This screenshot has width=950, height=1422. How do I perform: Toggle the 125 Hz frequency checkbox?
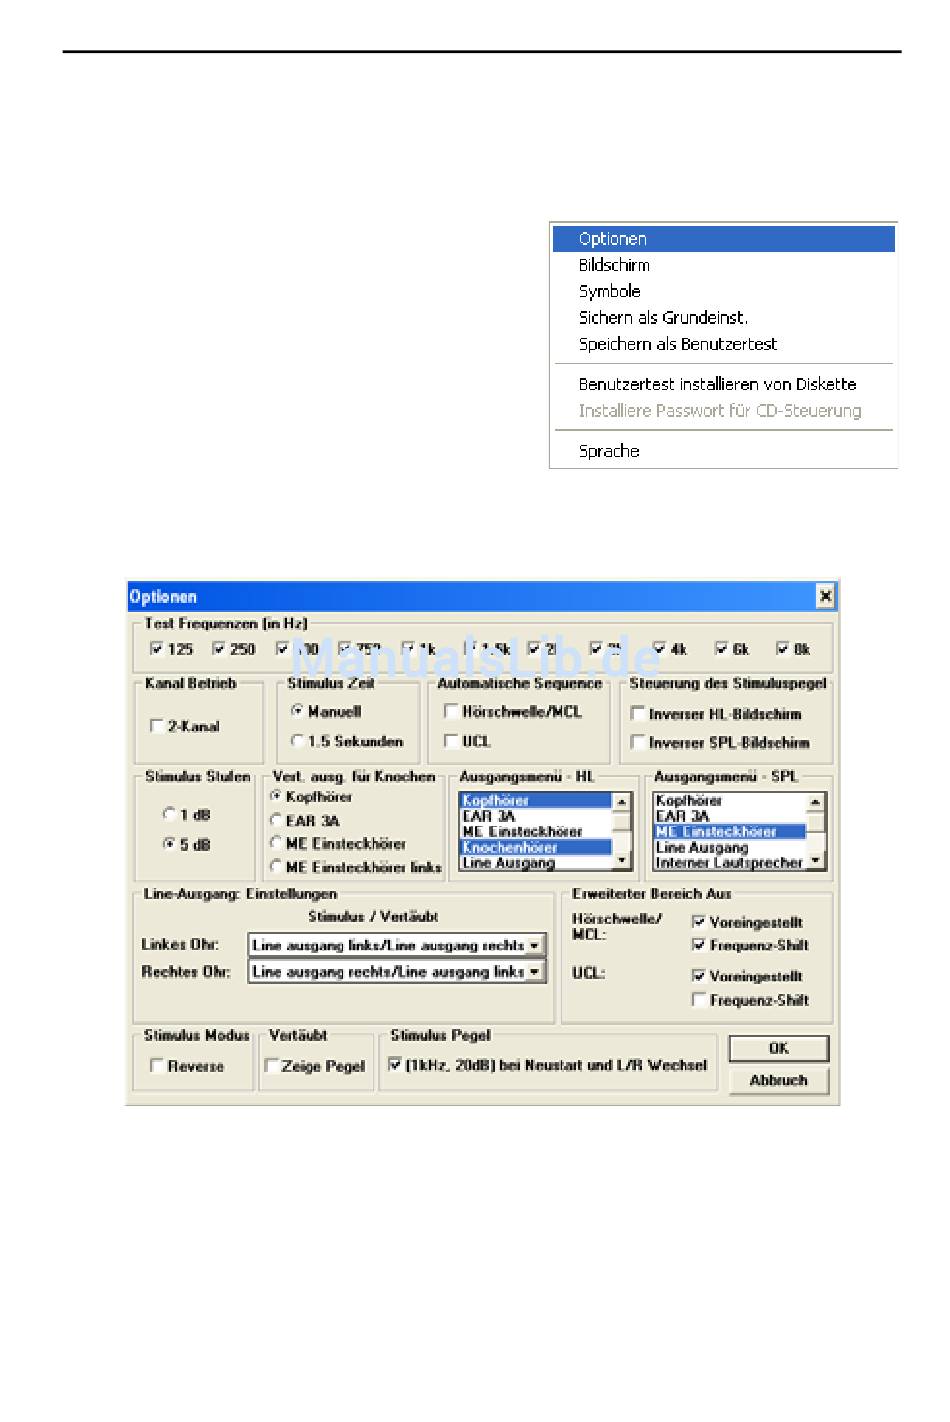click(x=156, y=649)
